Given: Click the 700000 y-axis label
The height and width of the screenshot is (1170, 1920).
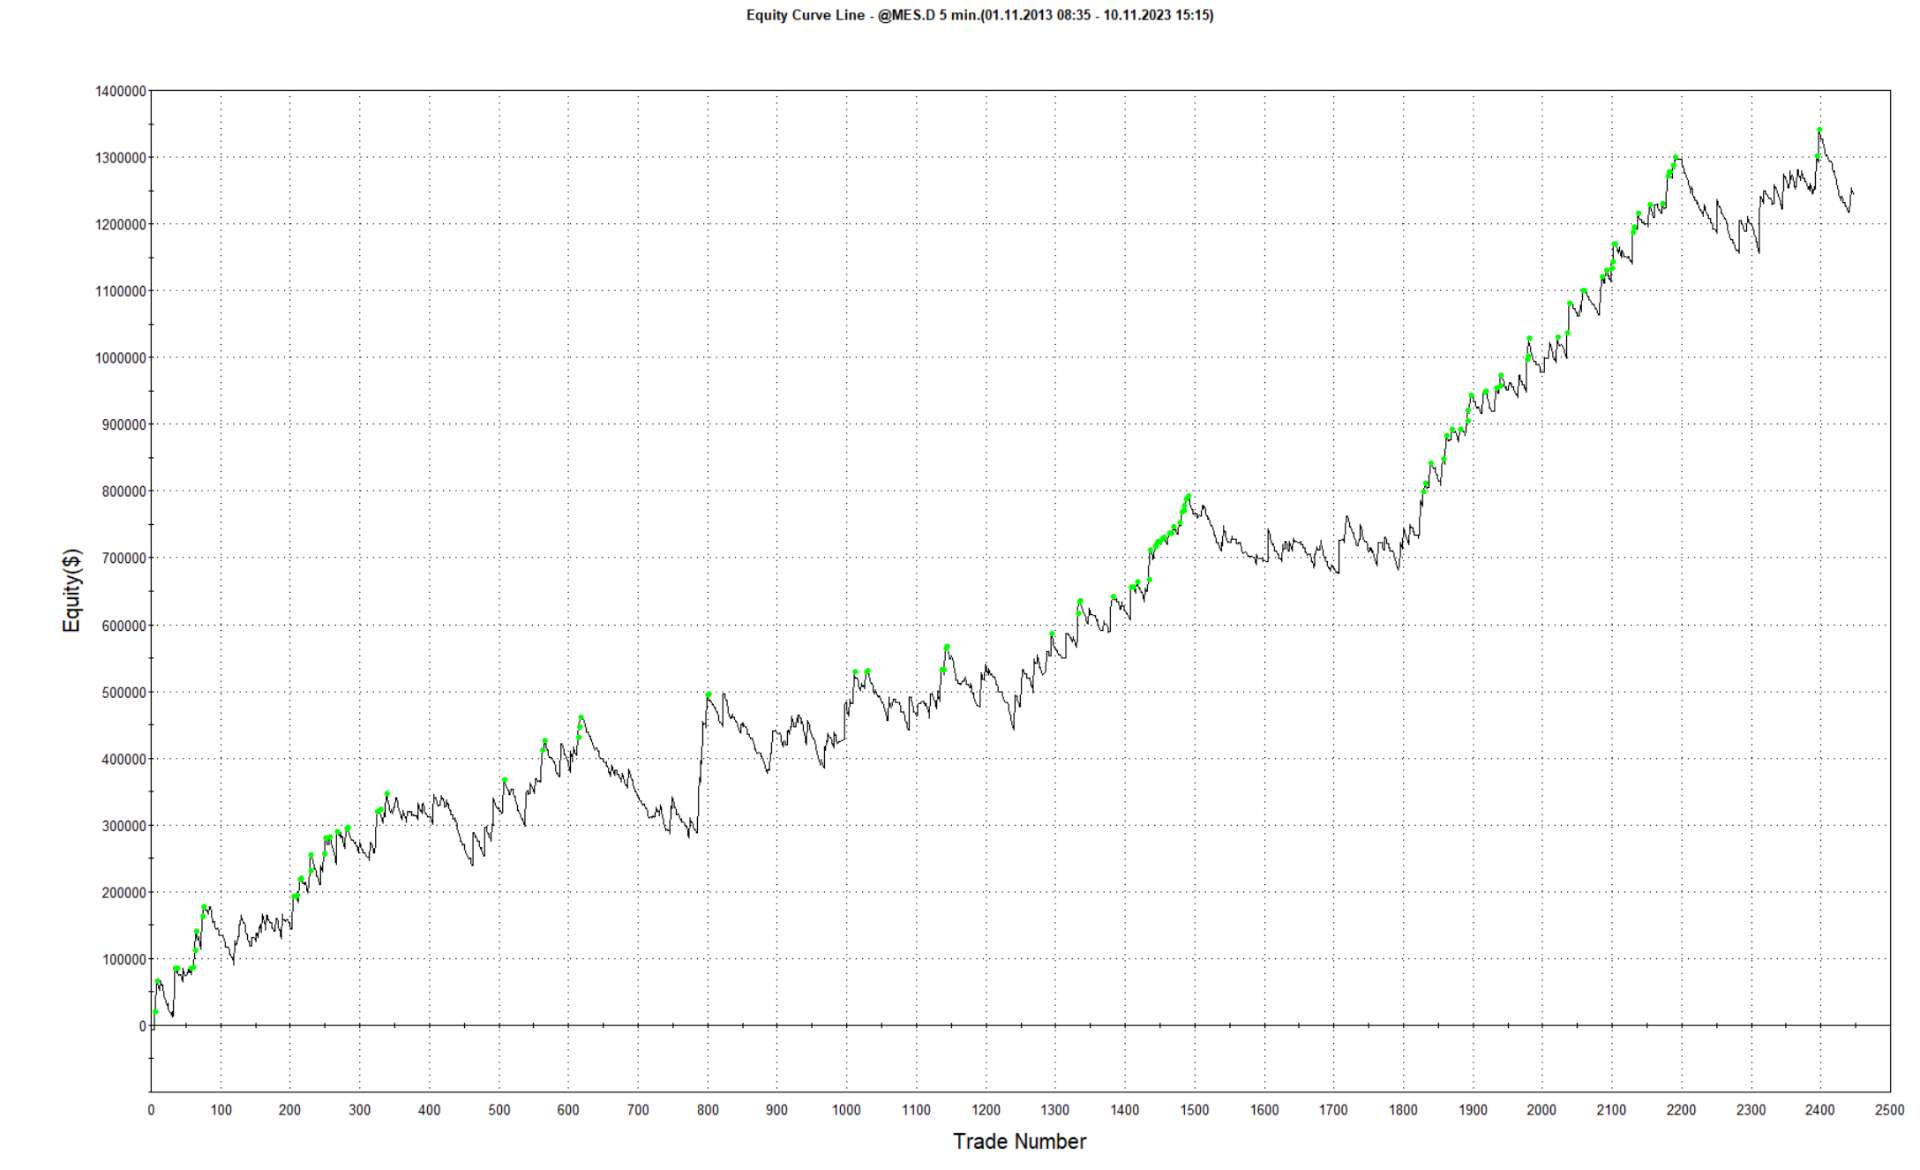Looking at the screenshot, I should coord(125,558).
